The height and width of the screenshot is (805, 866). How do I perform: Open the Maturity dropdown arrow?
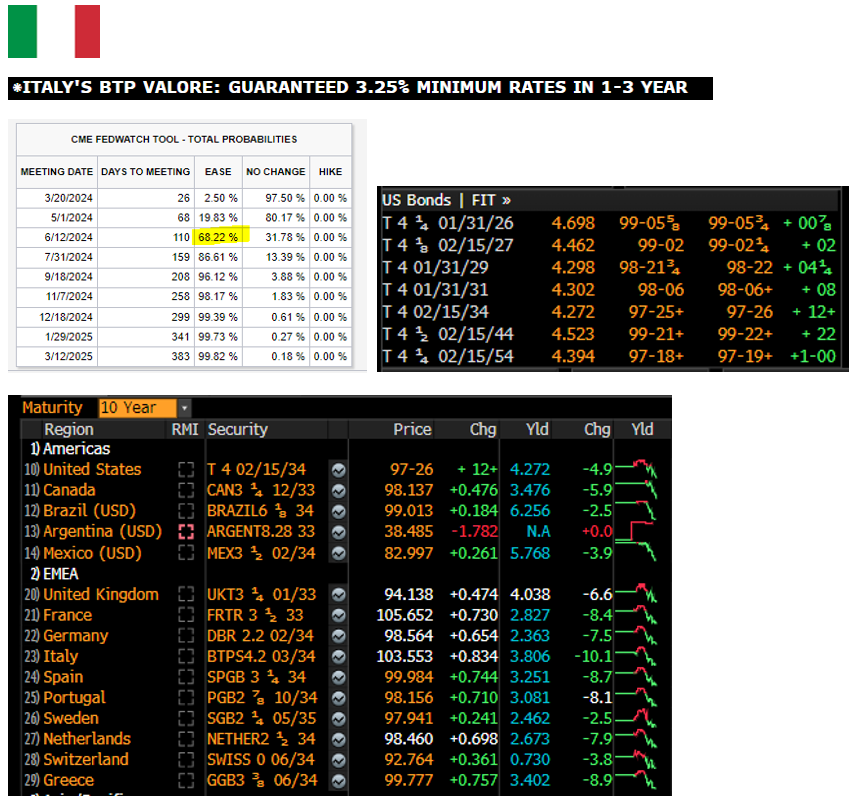[184, 408]
